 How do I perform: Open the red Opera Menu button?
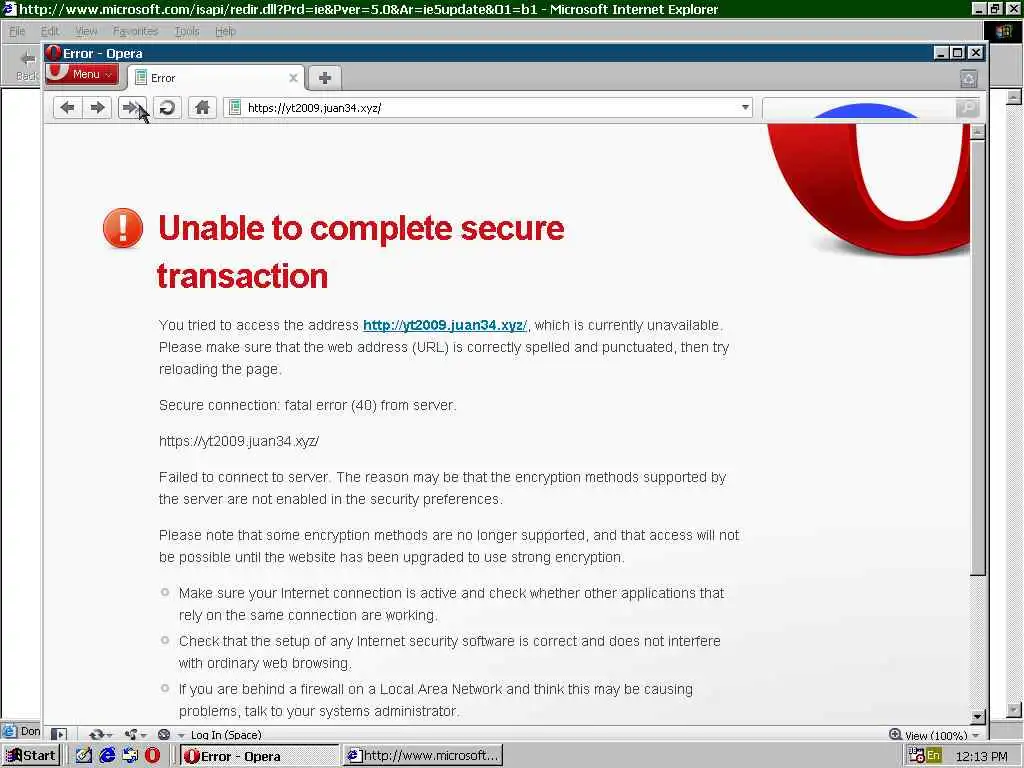(x=84, y=74)
